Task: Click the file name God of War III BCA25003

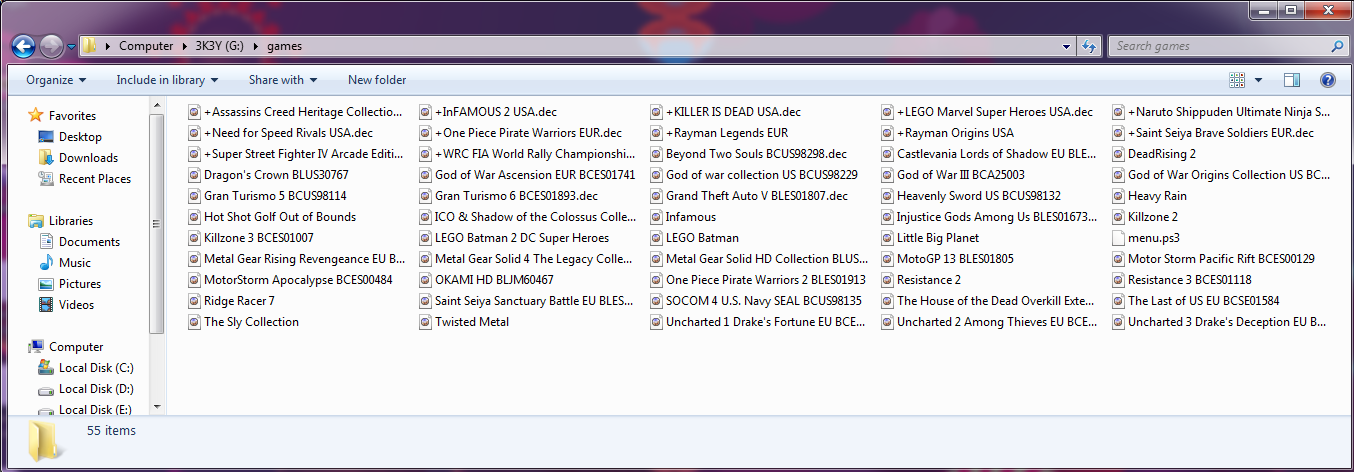Action: coord(961,175)
